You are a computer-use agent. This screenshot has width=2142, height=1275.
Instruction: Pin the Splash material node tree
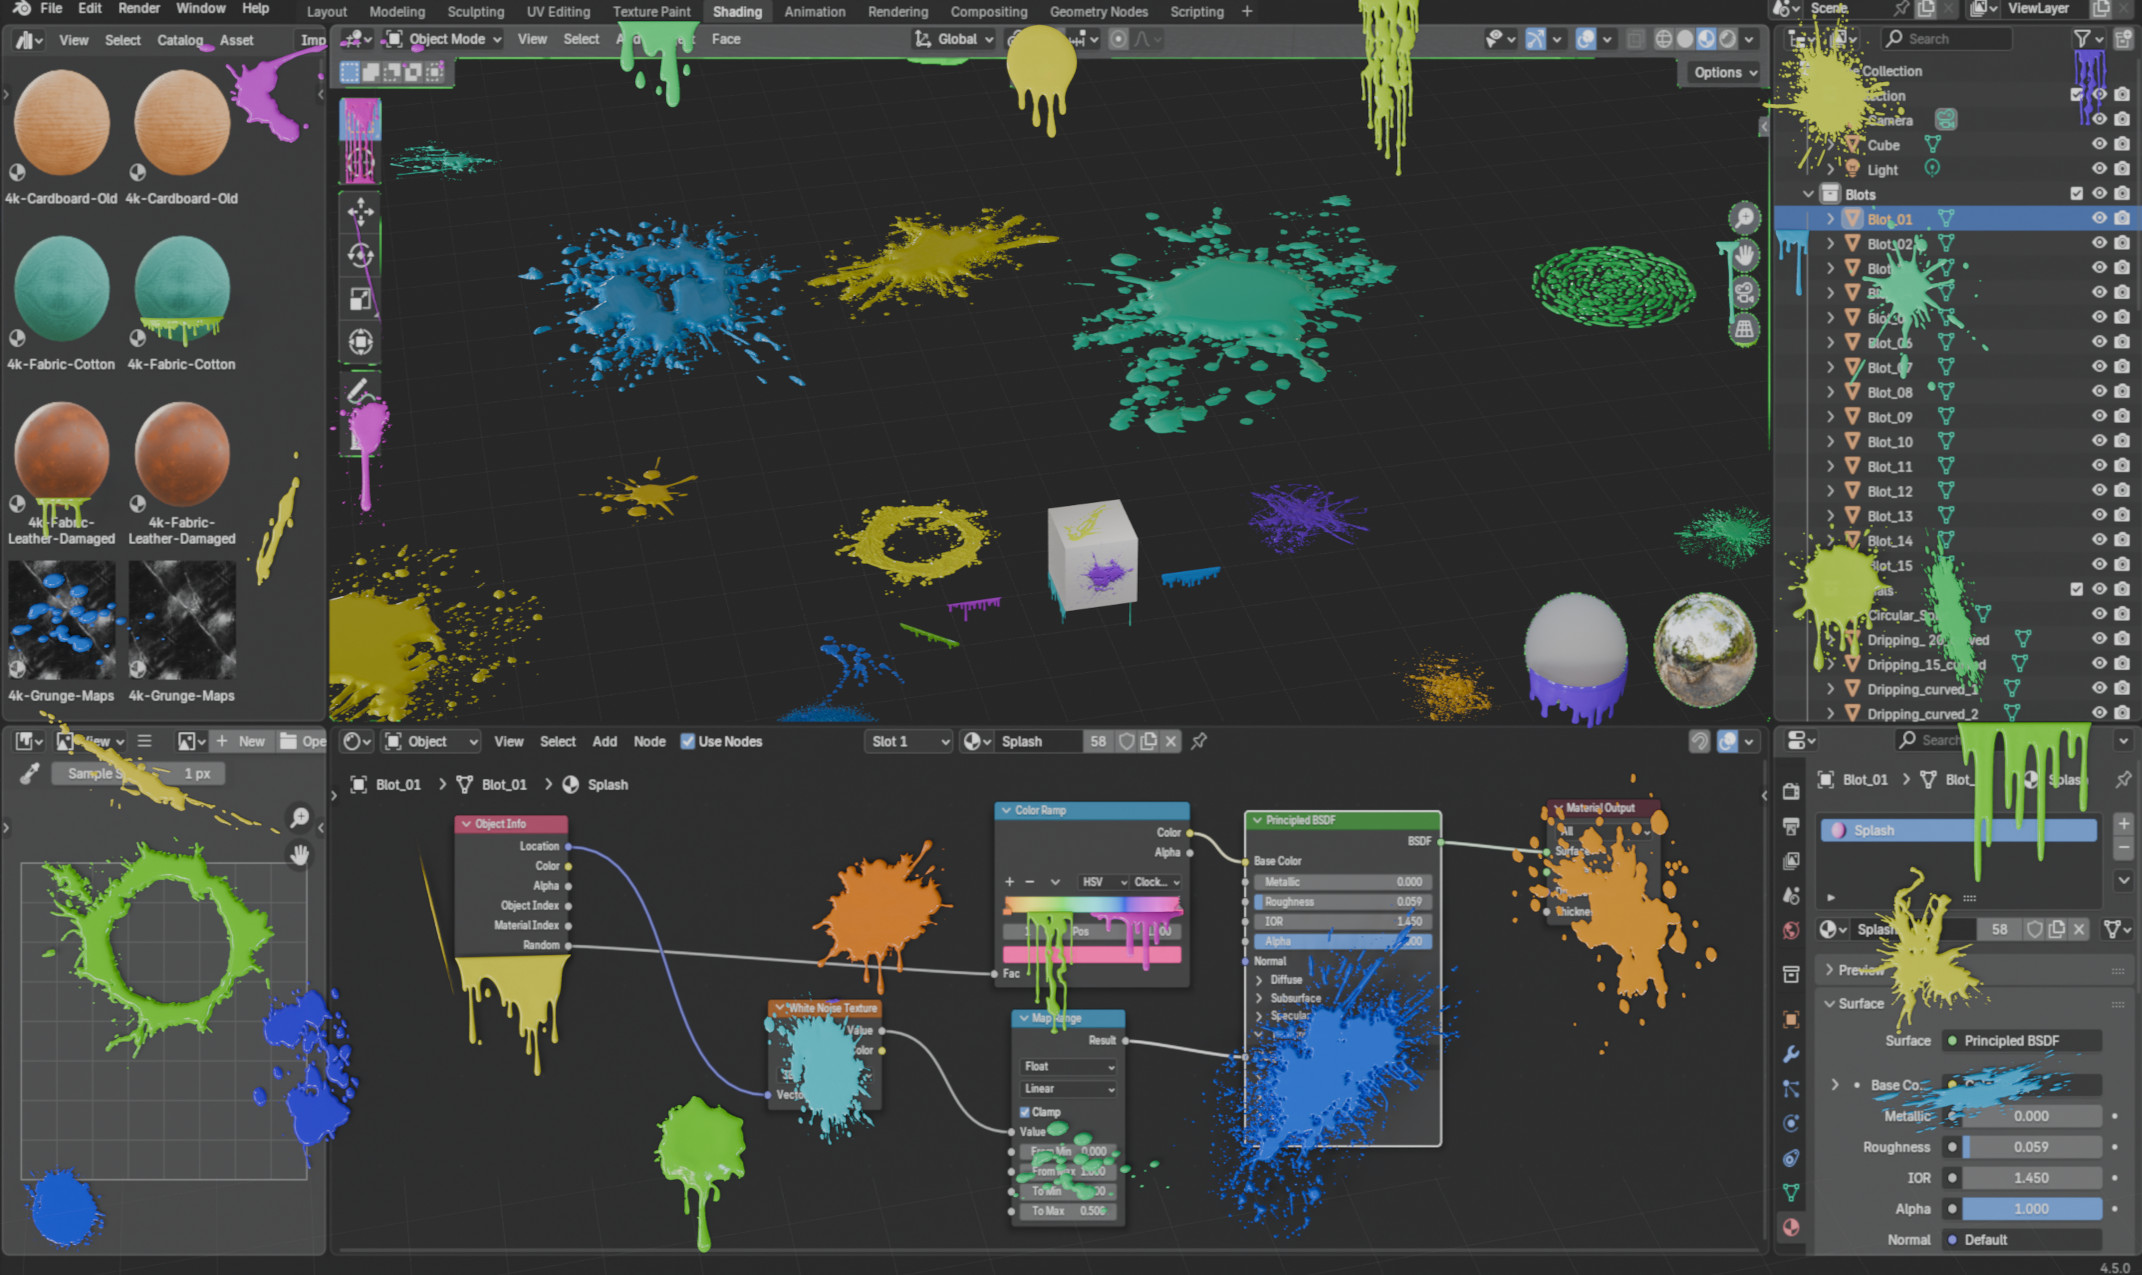pos(1199,741)
